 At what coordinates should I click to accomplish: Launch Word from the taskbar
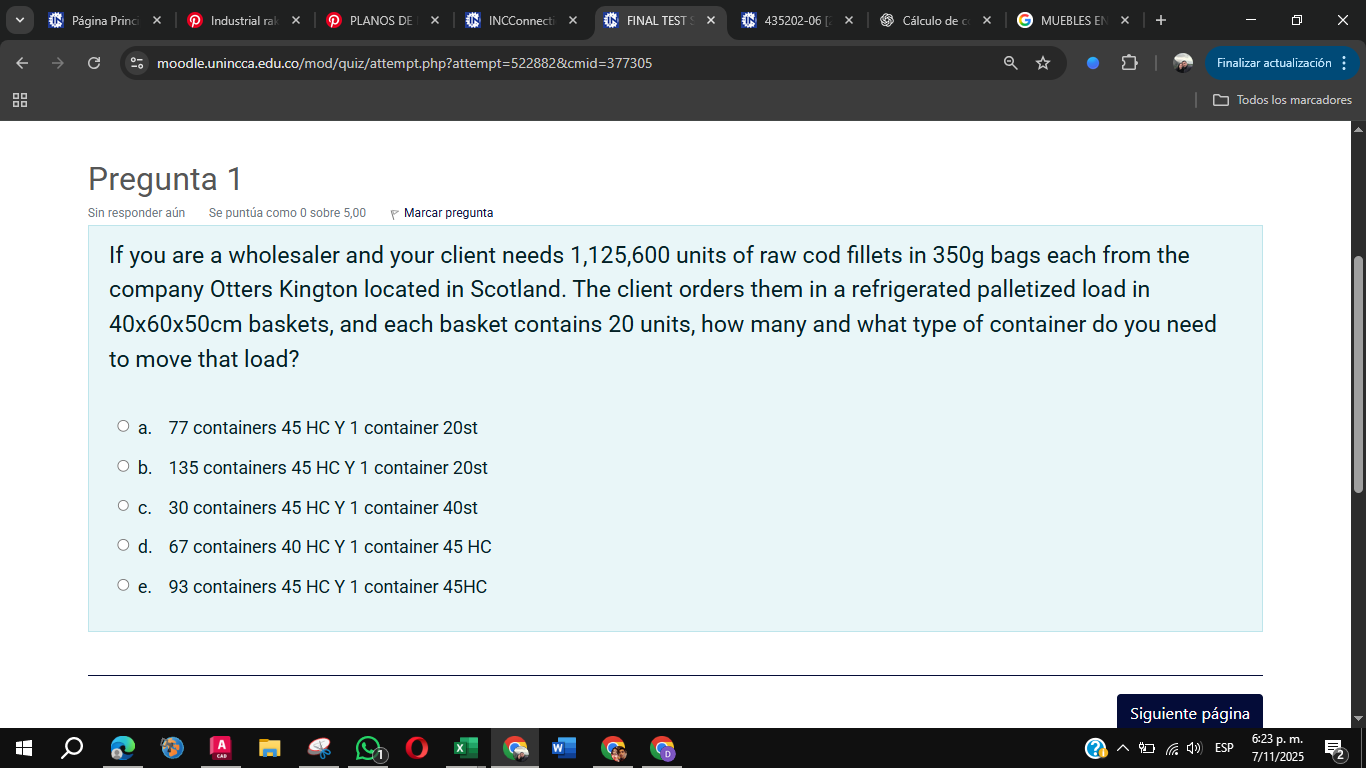[563, 748]
